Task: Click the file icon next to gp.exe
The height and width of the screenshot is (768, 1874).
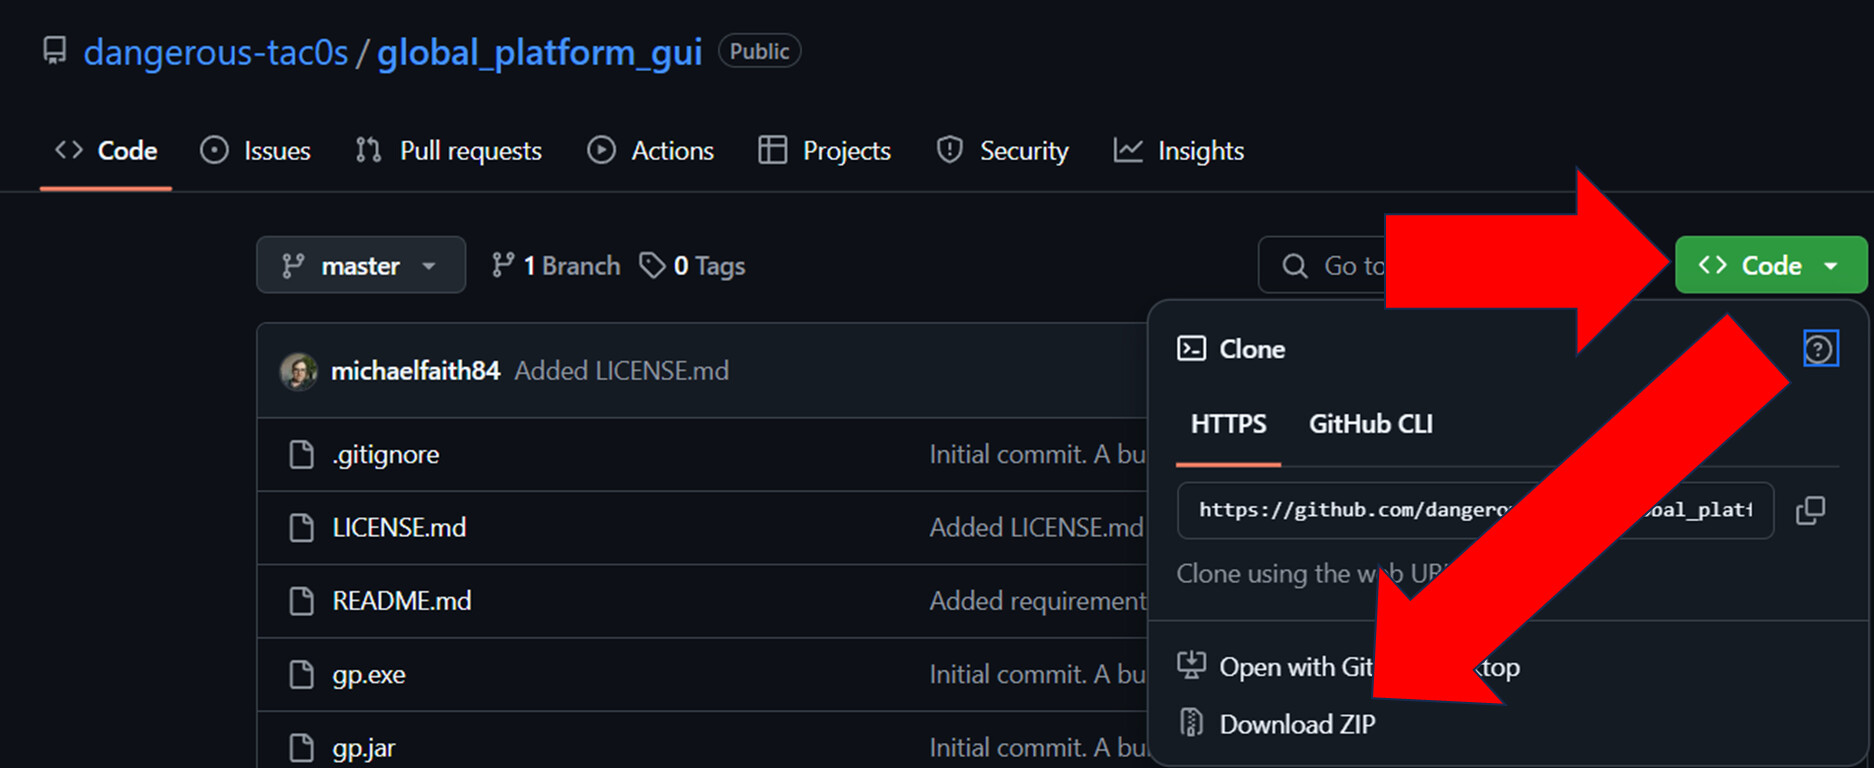Action: click(301, 675)
